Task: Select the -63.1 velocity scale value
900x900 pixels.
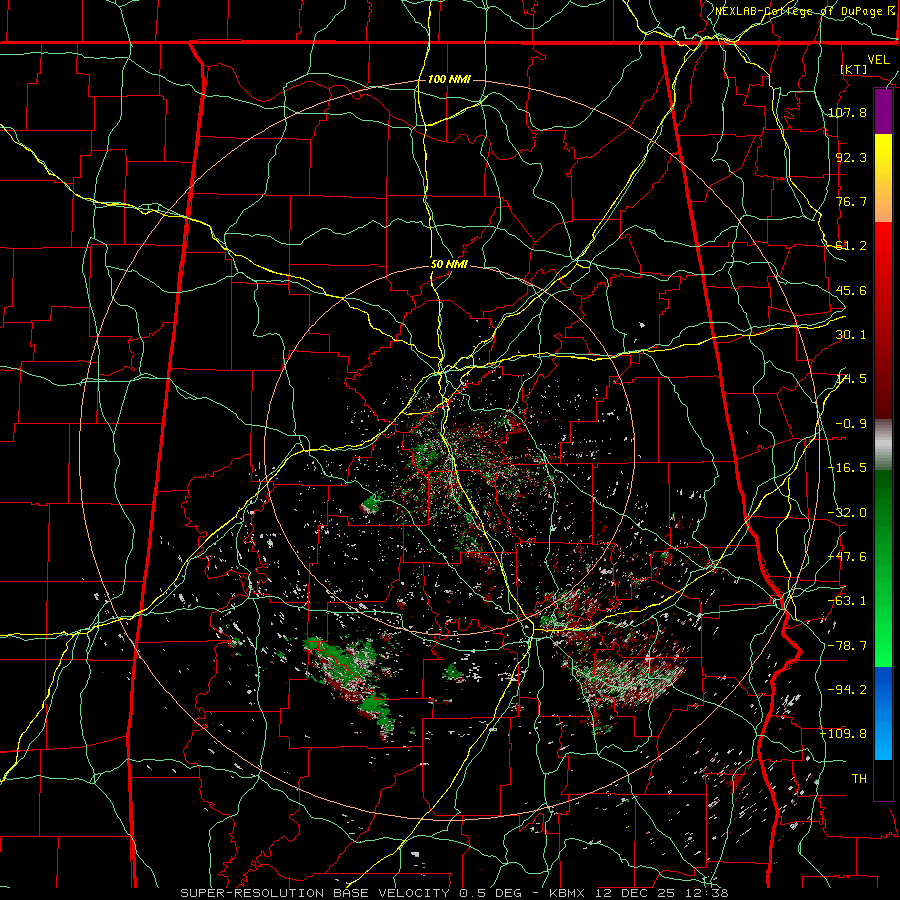Action: (x=848, y=601)
